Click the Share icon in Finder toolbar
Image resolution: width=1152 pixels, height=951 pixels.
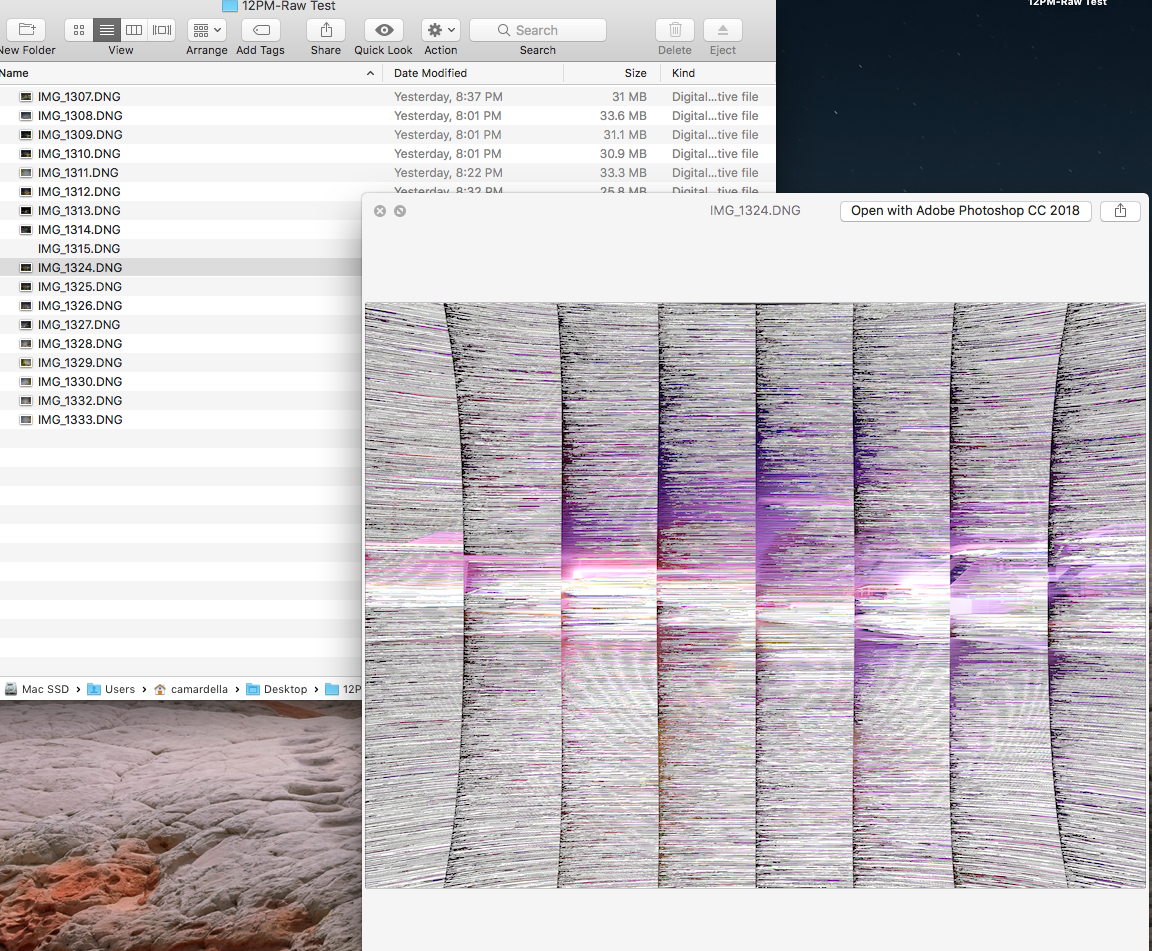pyautogui.click(x=326, y=30)
